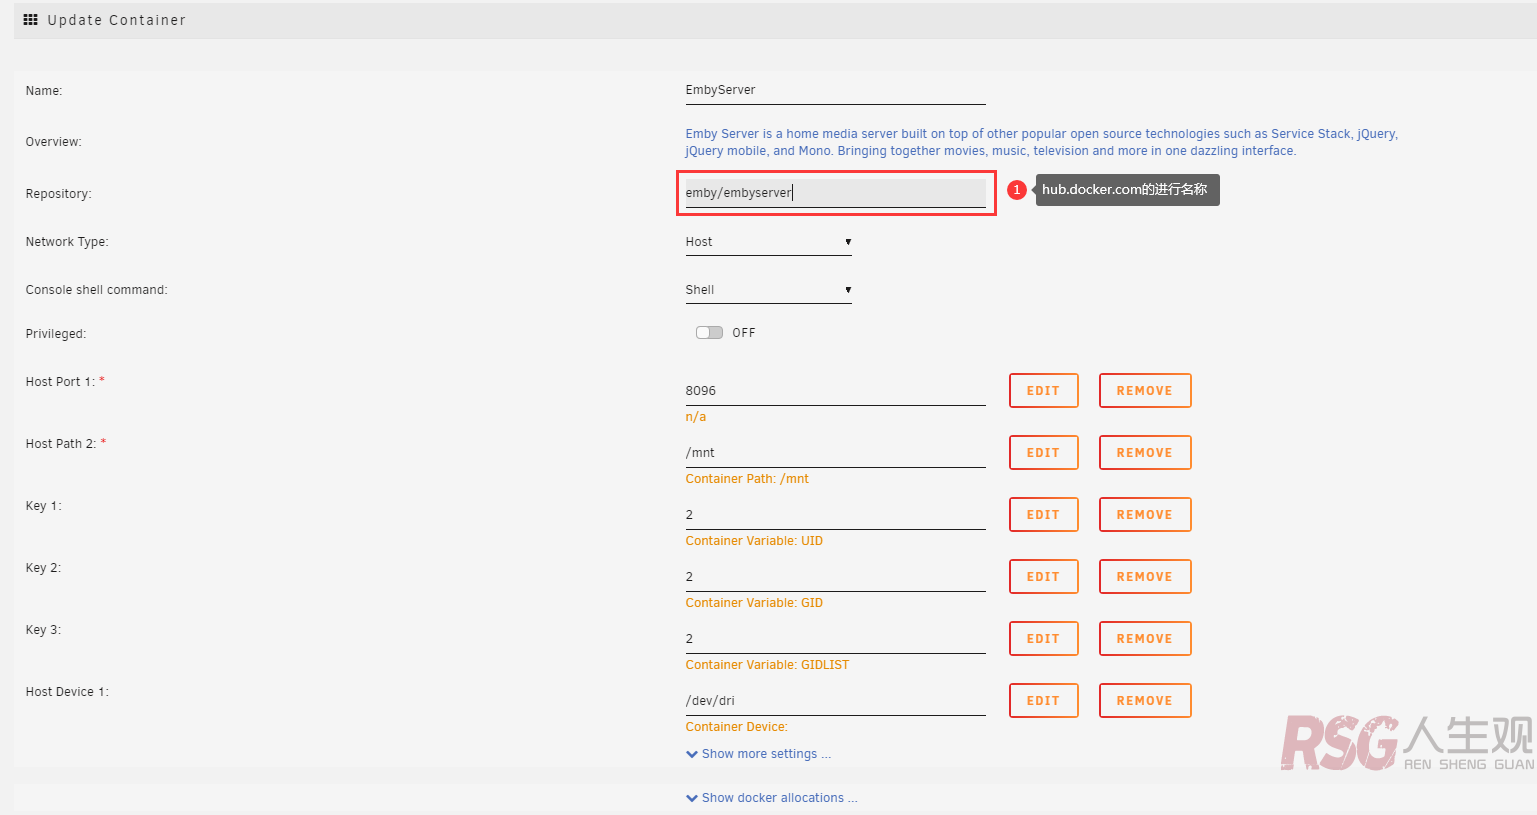The image size is (1537, 815).
Task: Click the 'Host Path 2:' label
Action: [61, 444]
